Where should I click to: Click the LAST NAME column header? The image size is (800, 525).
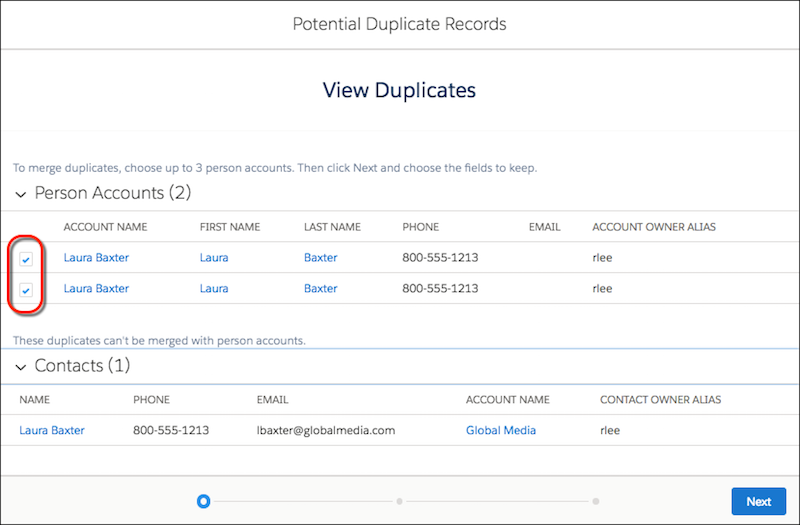332,227
